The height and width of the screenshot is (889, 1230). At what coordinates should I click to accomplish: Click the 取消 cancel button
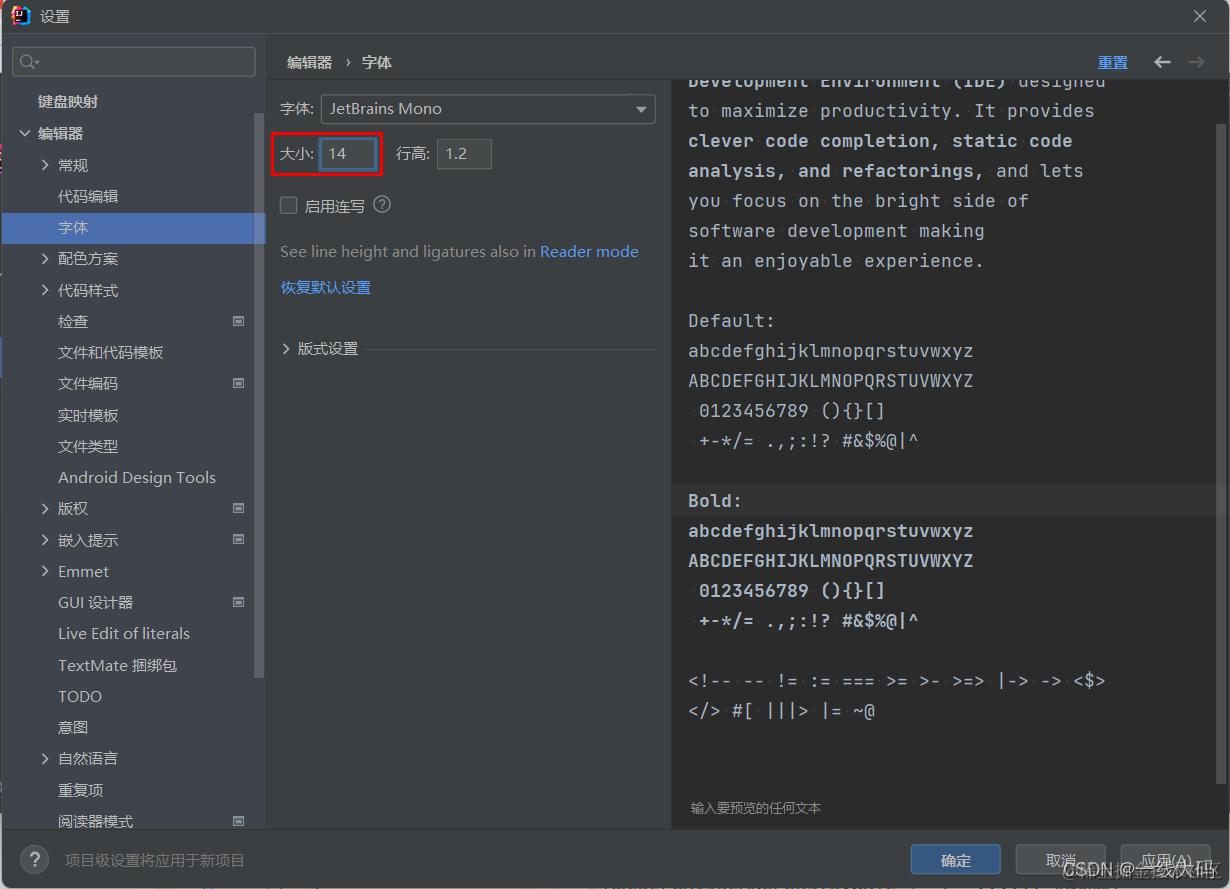(1060, 860)
